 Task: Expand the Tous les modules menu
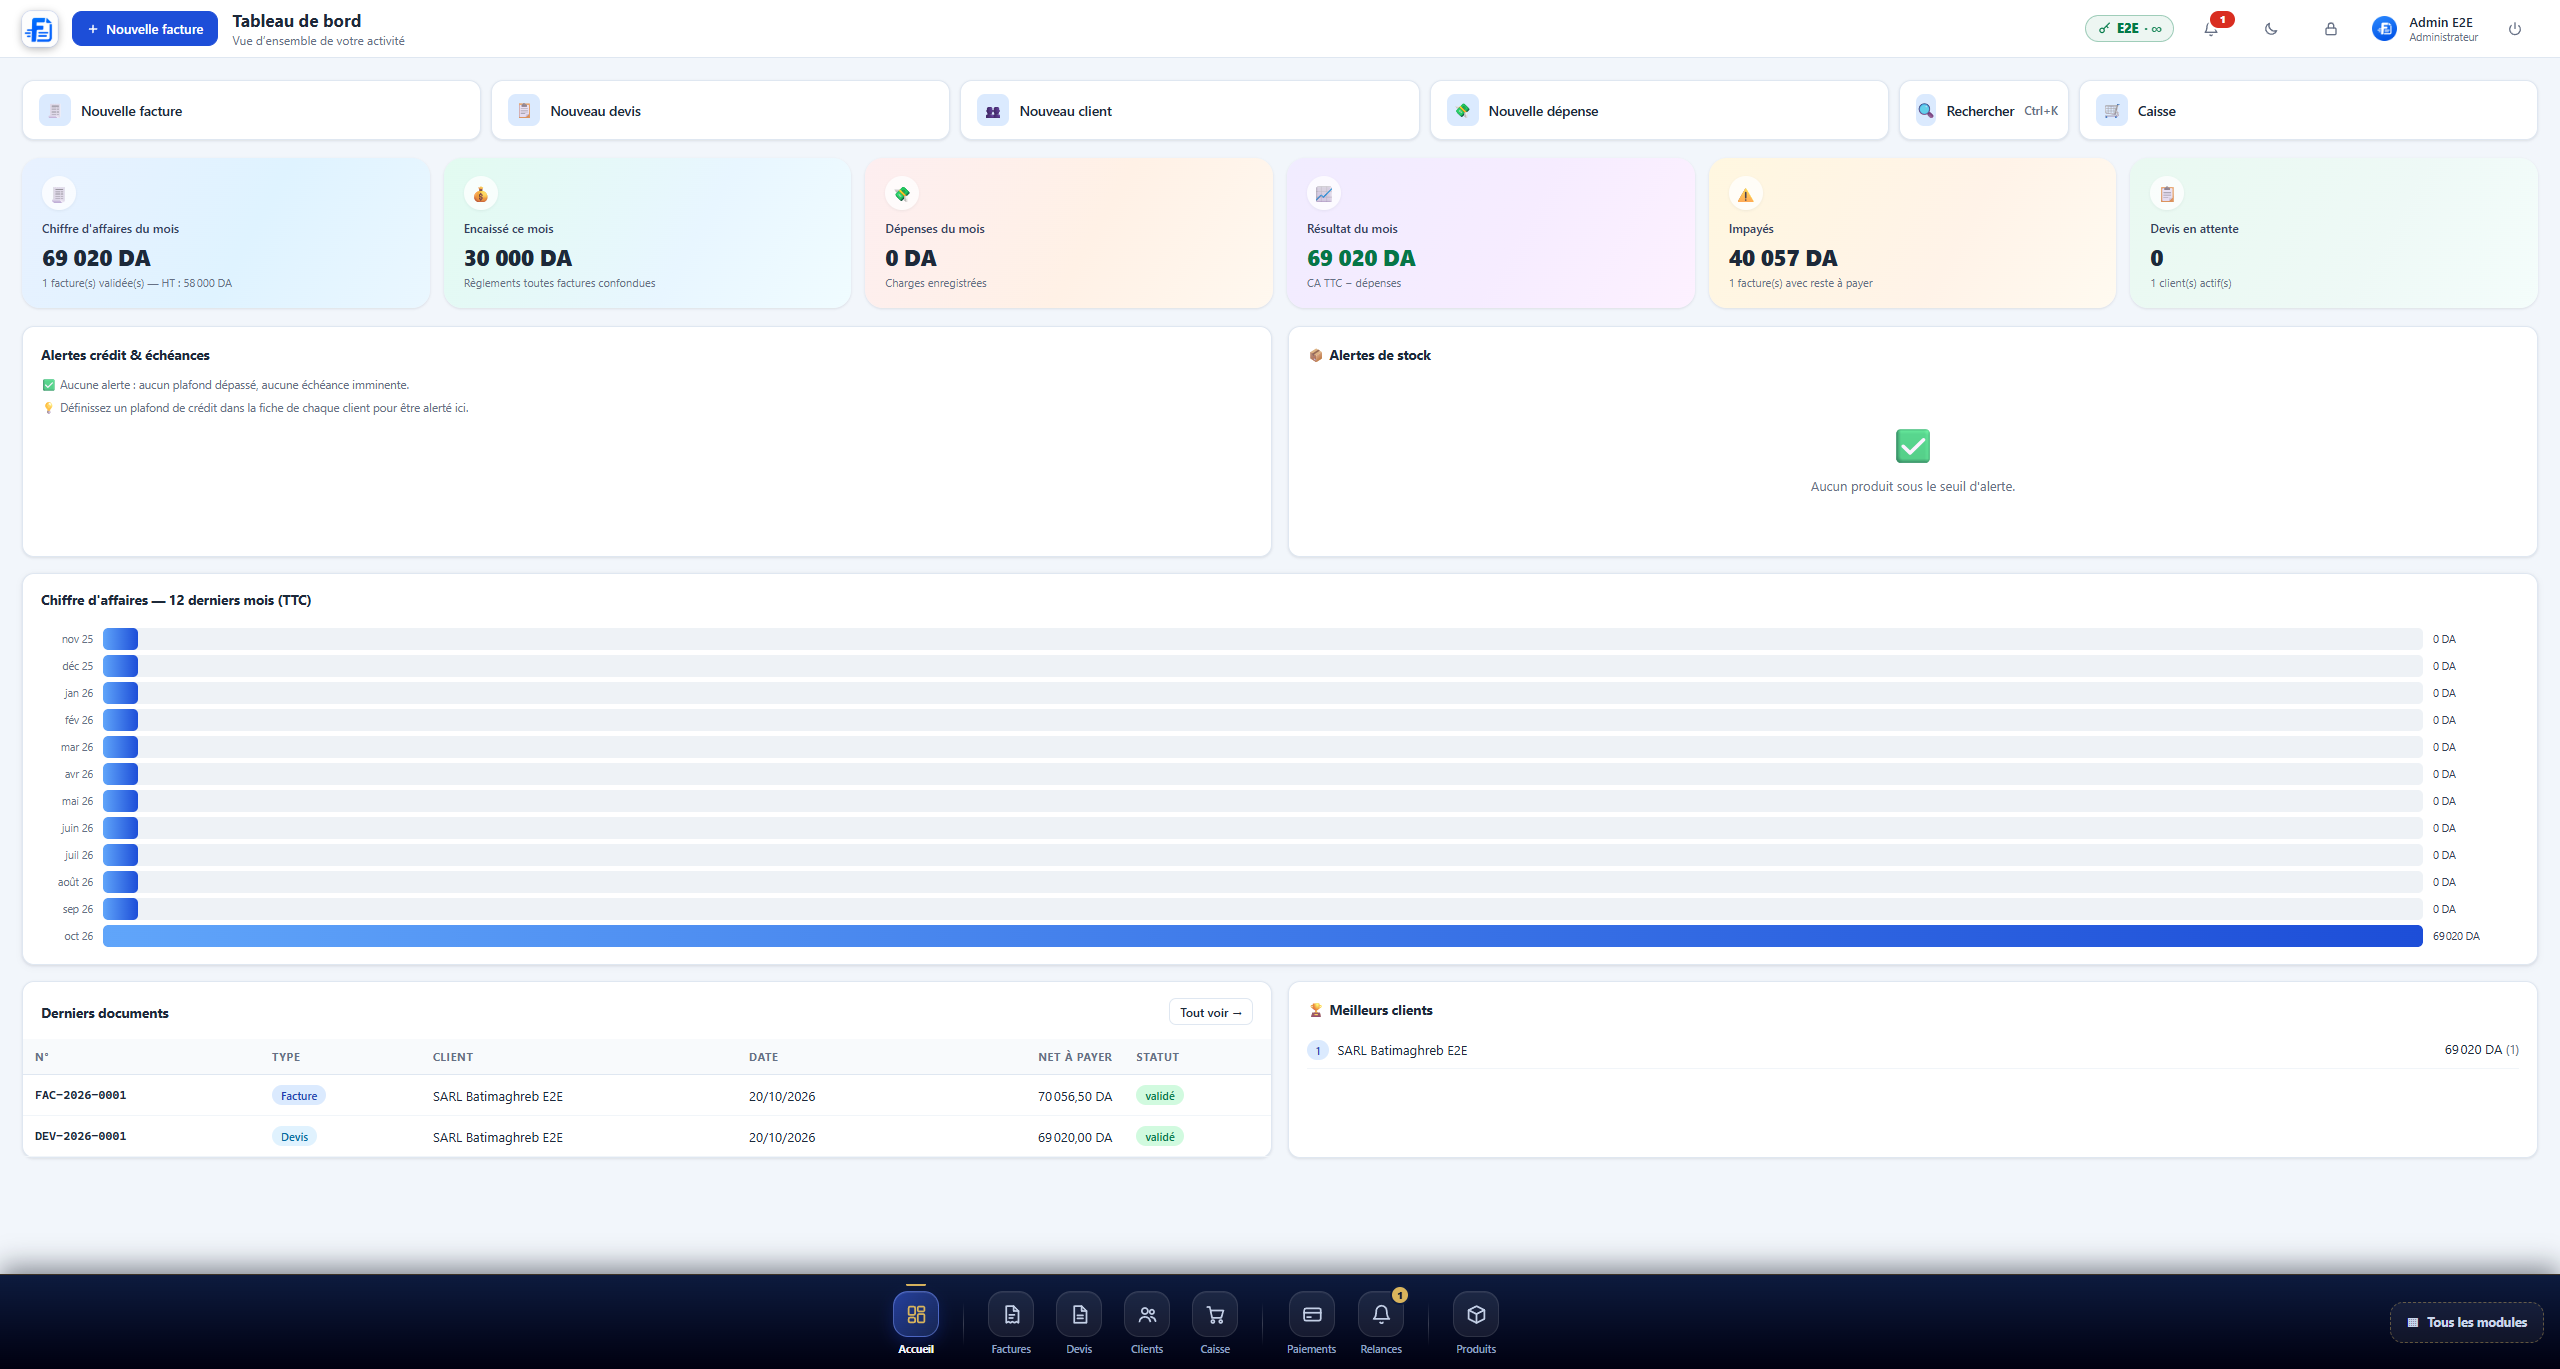coord(2466,1322)
